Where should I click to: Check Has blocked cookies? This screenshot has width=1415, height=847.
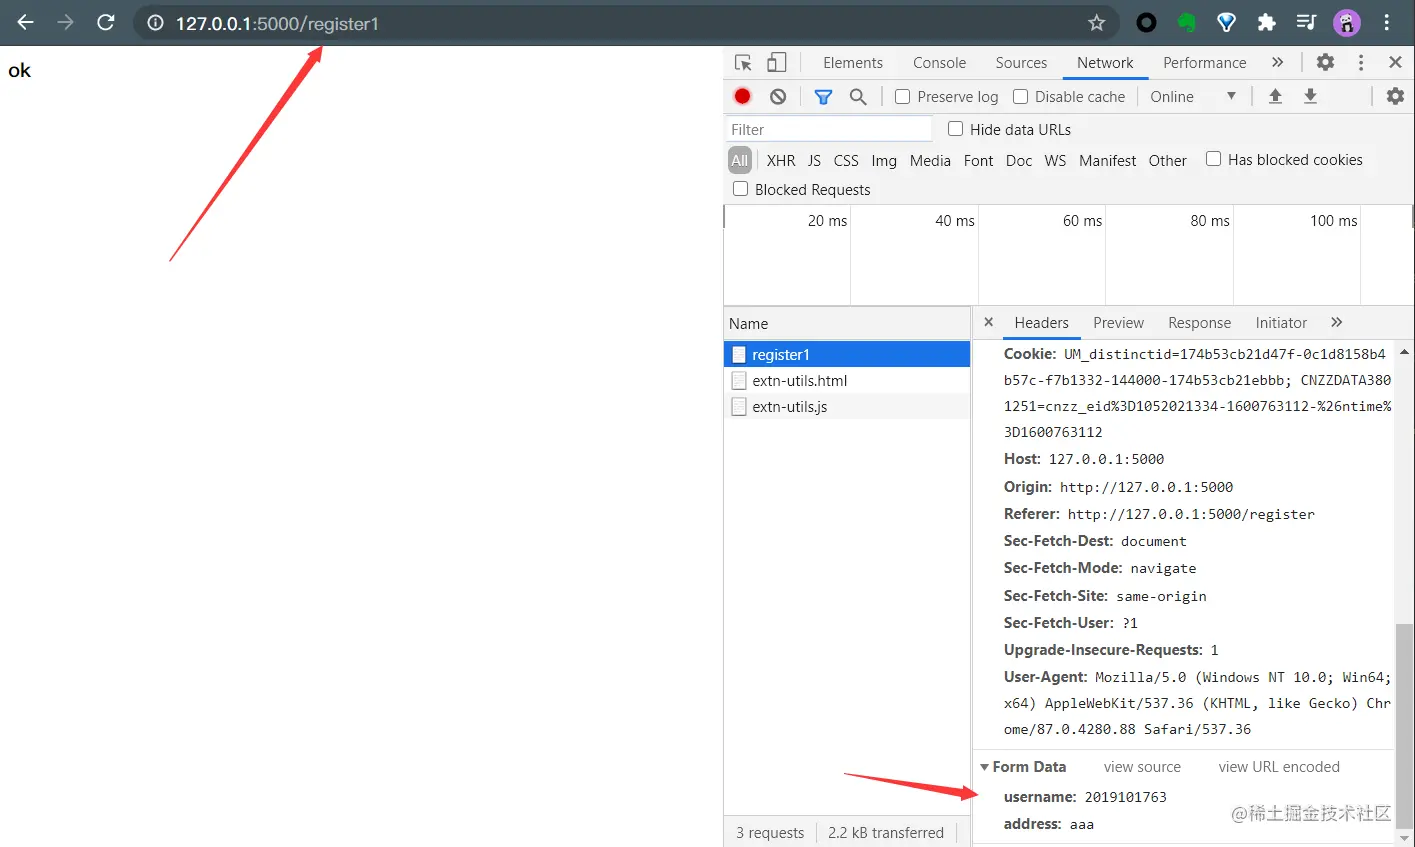1213,158
